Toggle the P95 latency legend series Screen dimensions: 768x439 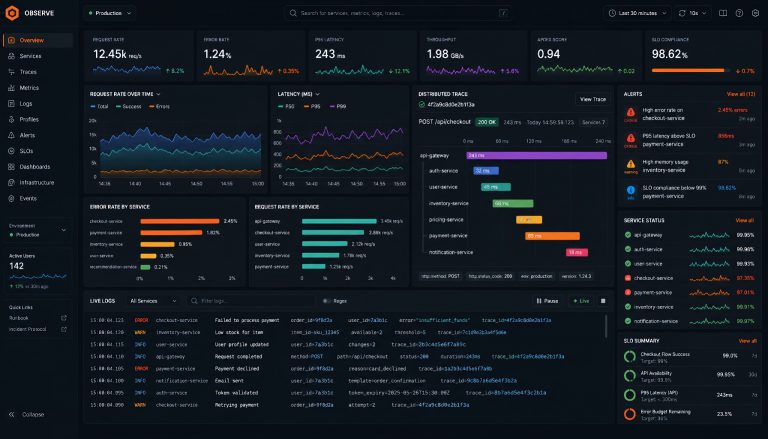coord(312,106)
